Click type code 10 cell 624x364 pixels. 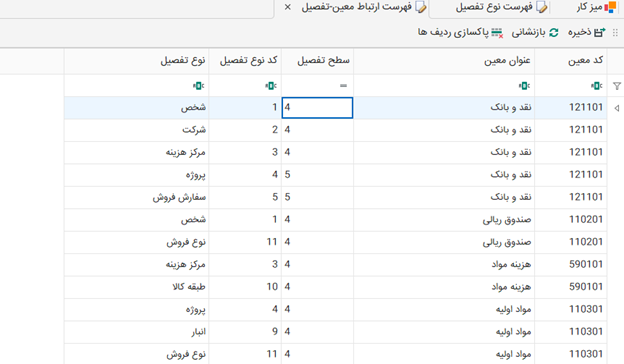click(x=245, y=287)
